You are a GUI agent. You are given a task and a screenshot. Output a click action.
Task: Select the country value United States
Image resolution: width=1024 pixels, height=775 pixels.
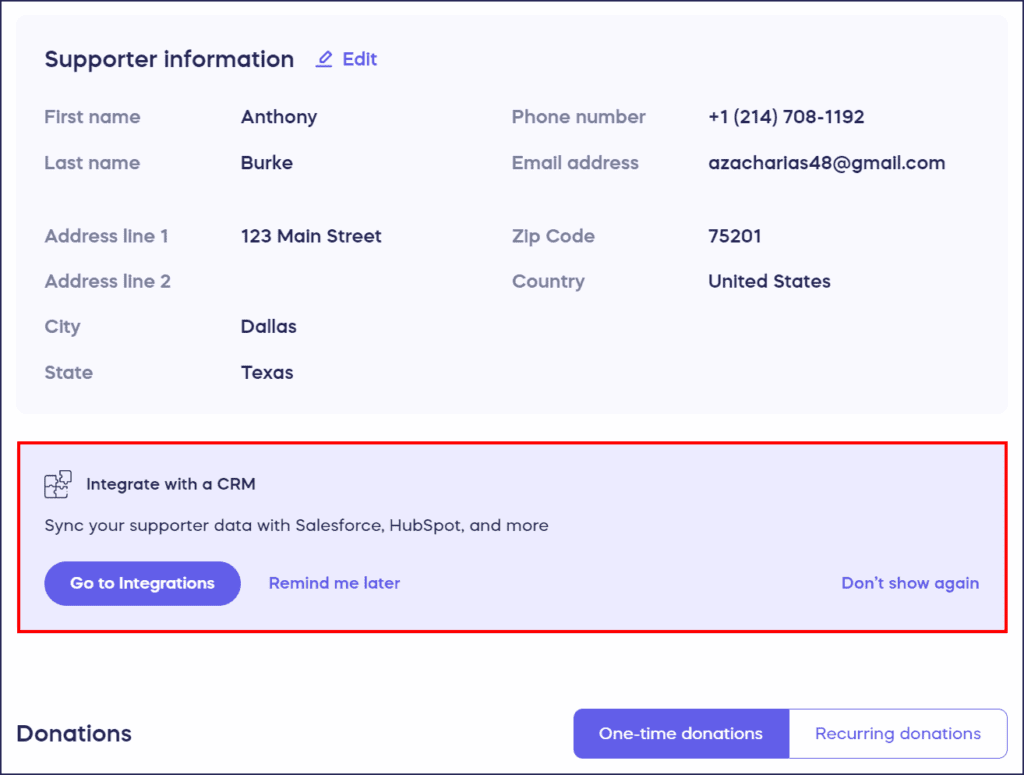(769, 282)
